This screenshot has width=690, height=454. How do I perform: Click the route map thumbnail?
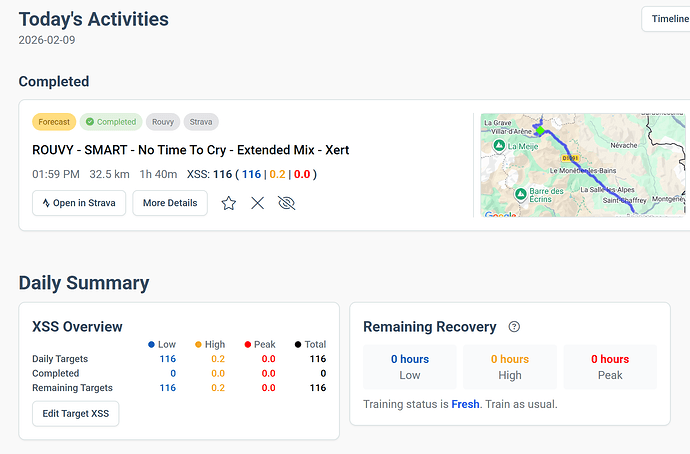(582, 165)
